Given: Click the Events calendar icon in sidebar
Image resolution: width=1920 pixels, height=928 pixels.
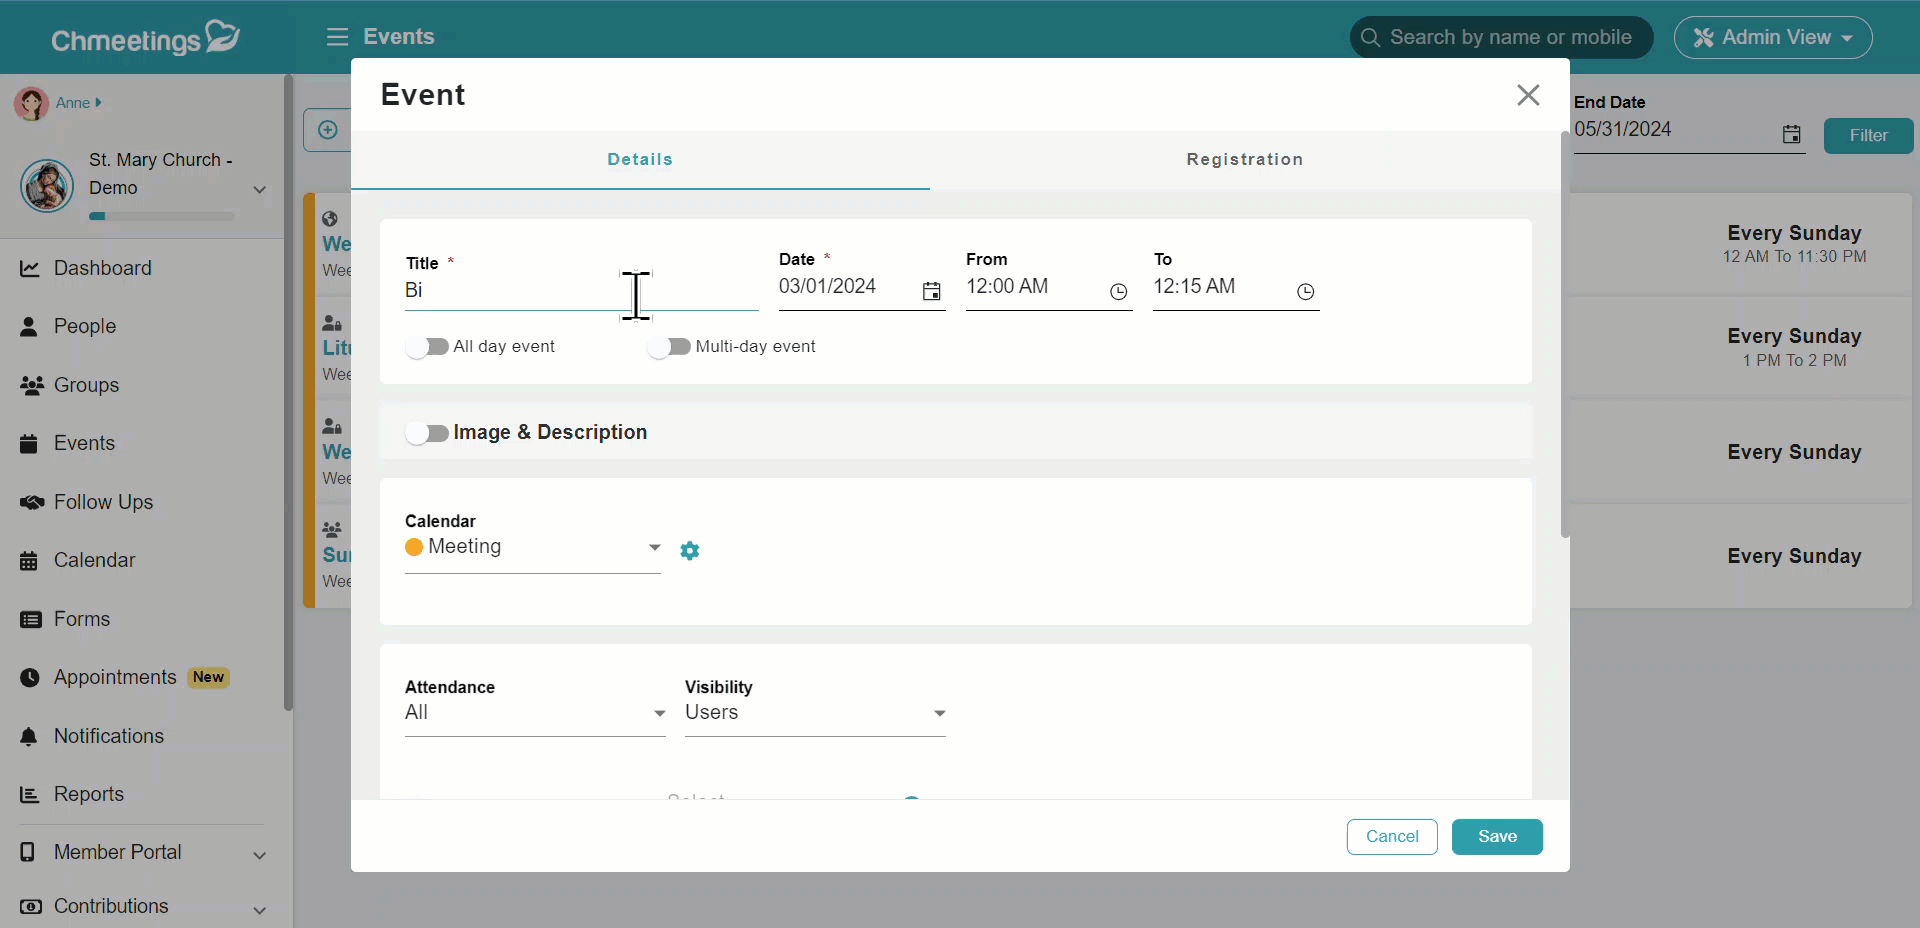Looking at the screenshot, I should 29,444.
